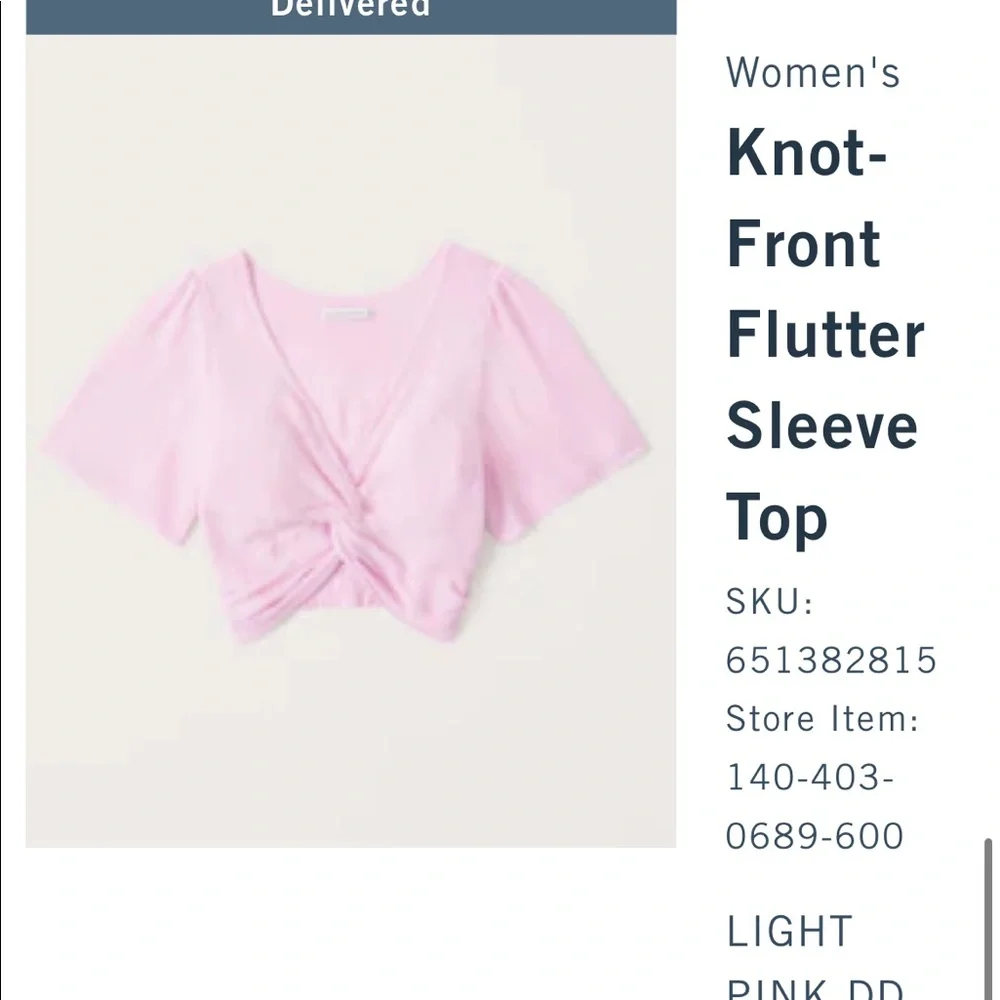Click the Delivered banner to expand shipping details
Screen dimensions: 1000x1000
click(348, 10)
